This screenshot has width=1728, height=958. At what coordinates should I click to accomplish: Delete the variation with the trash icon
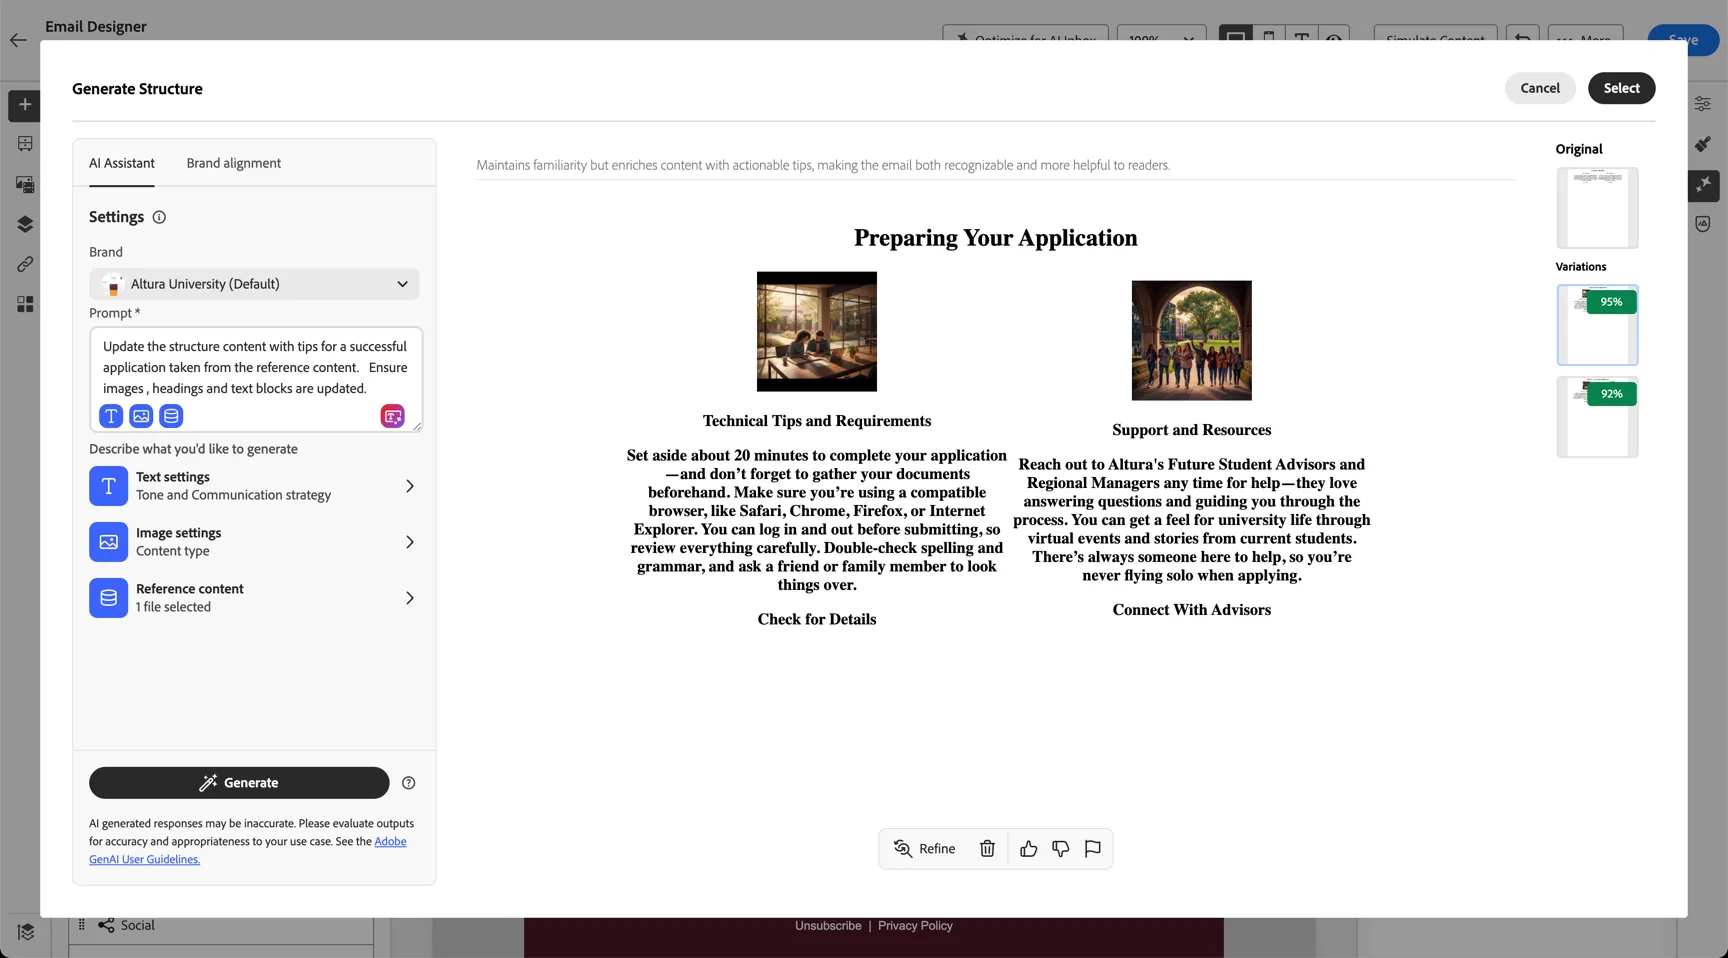987,849
